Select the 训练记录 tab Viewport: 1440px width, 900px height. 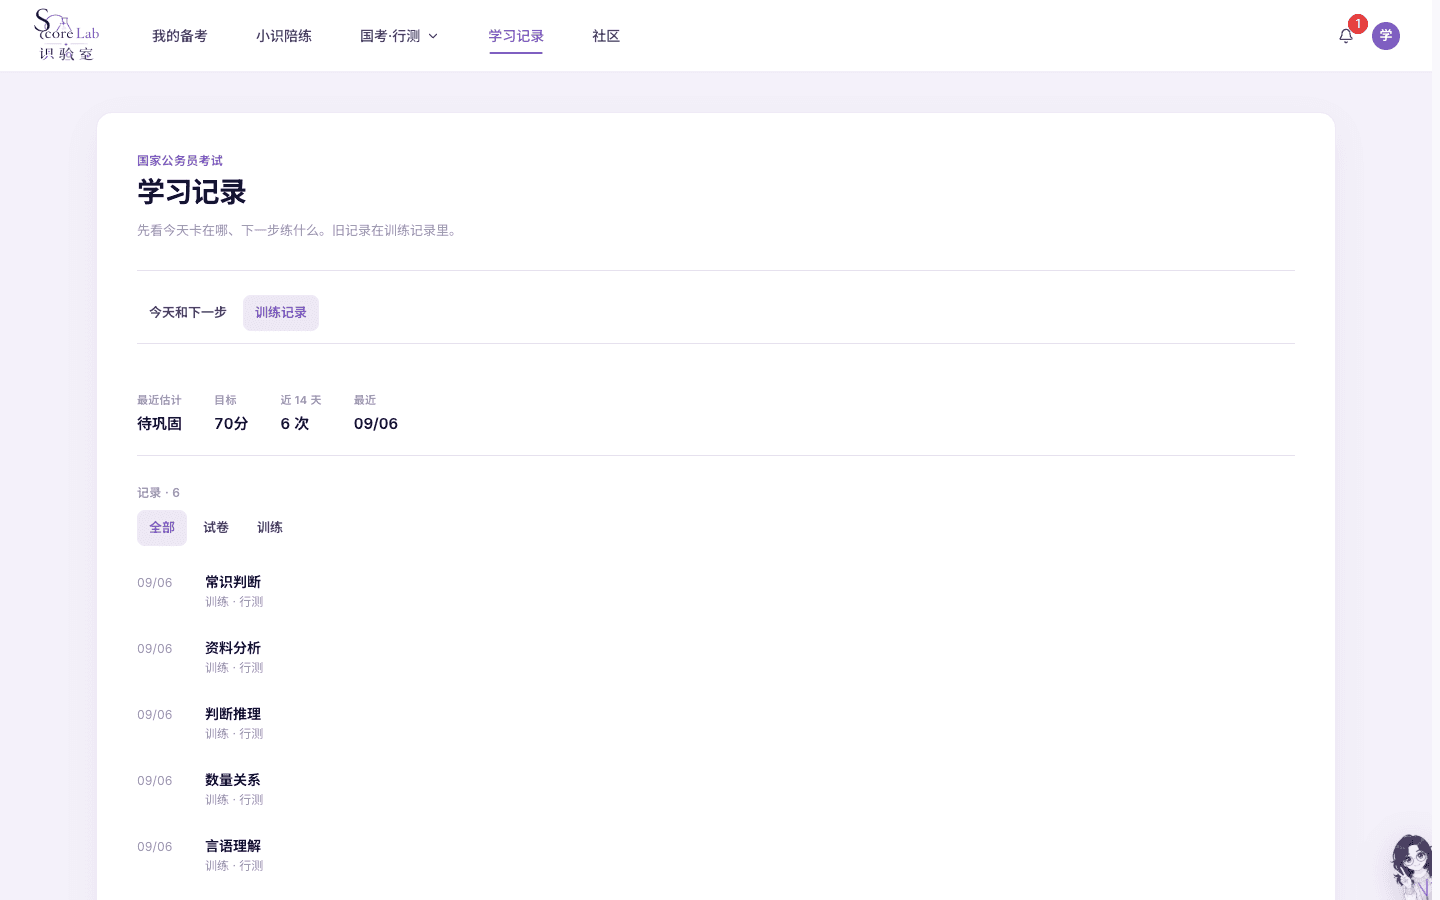pyautogui.click(x=281, y=313)
